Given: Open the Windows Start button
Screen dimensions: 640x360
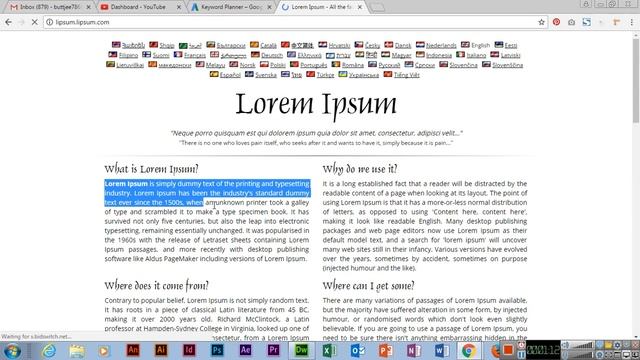Looking at the screenshot, I should coord(12,351).
